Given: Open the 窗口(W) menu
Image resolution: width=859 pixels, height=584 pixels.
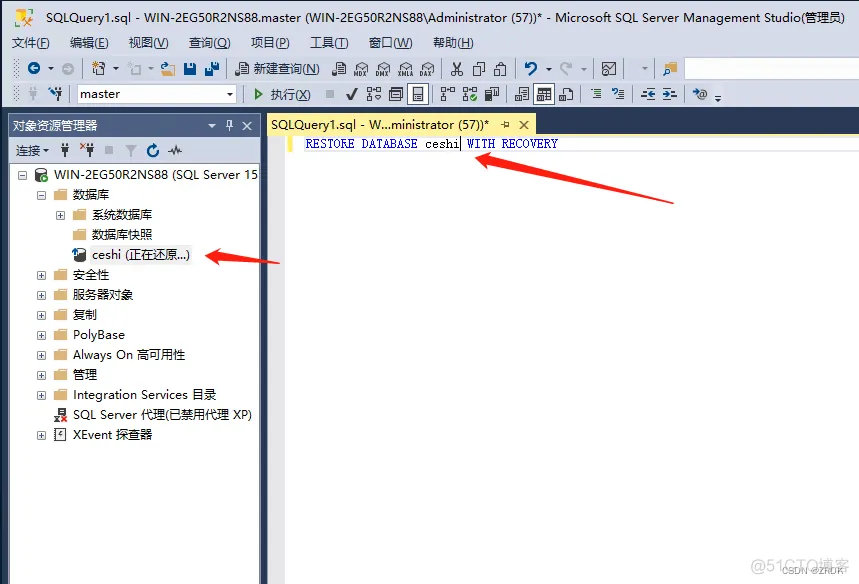Looking at the screenshot, I should 390,43.
